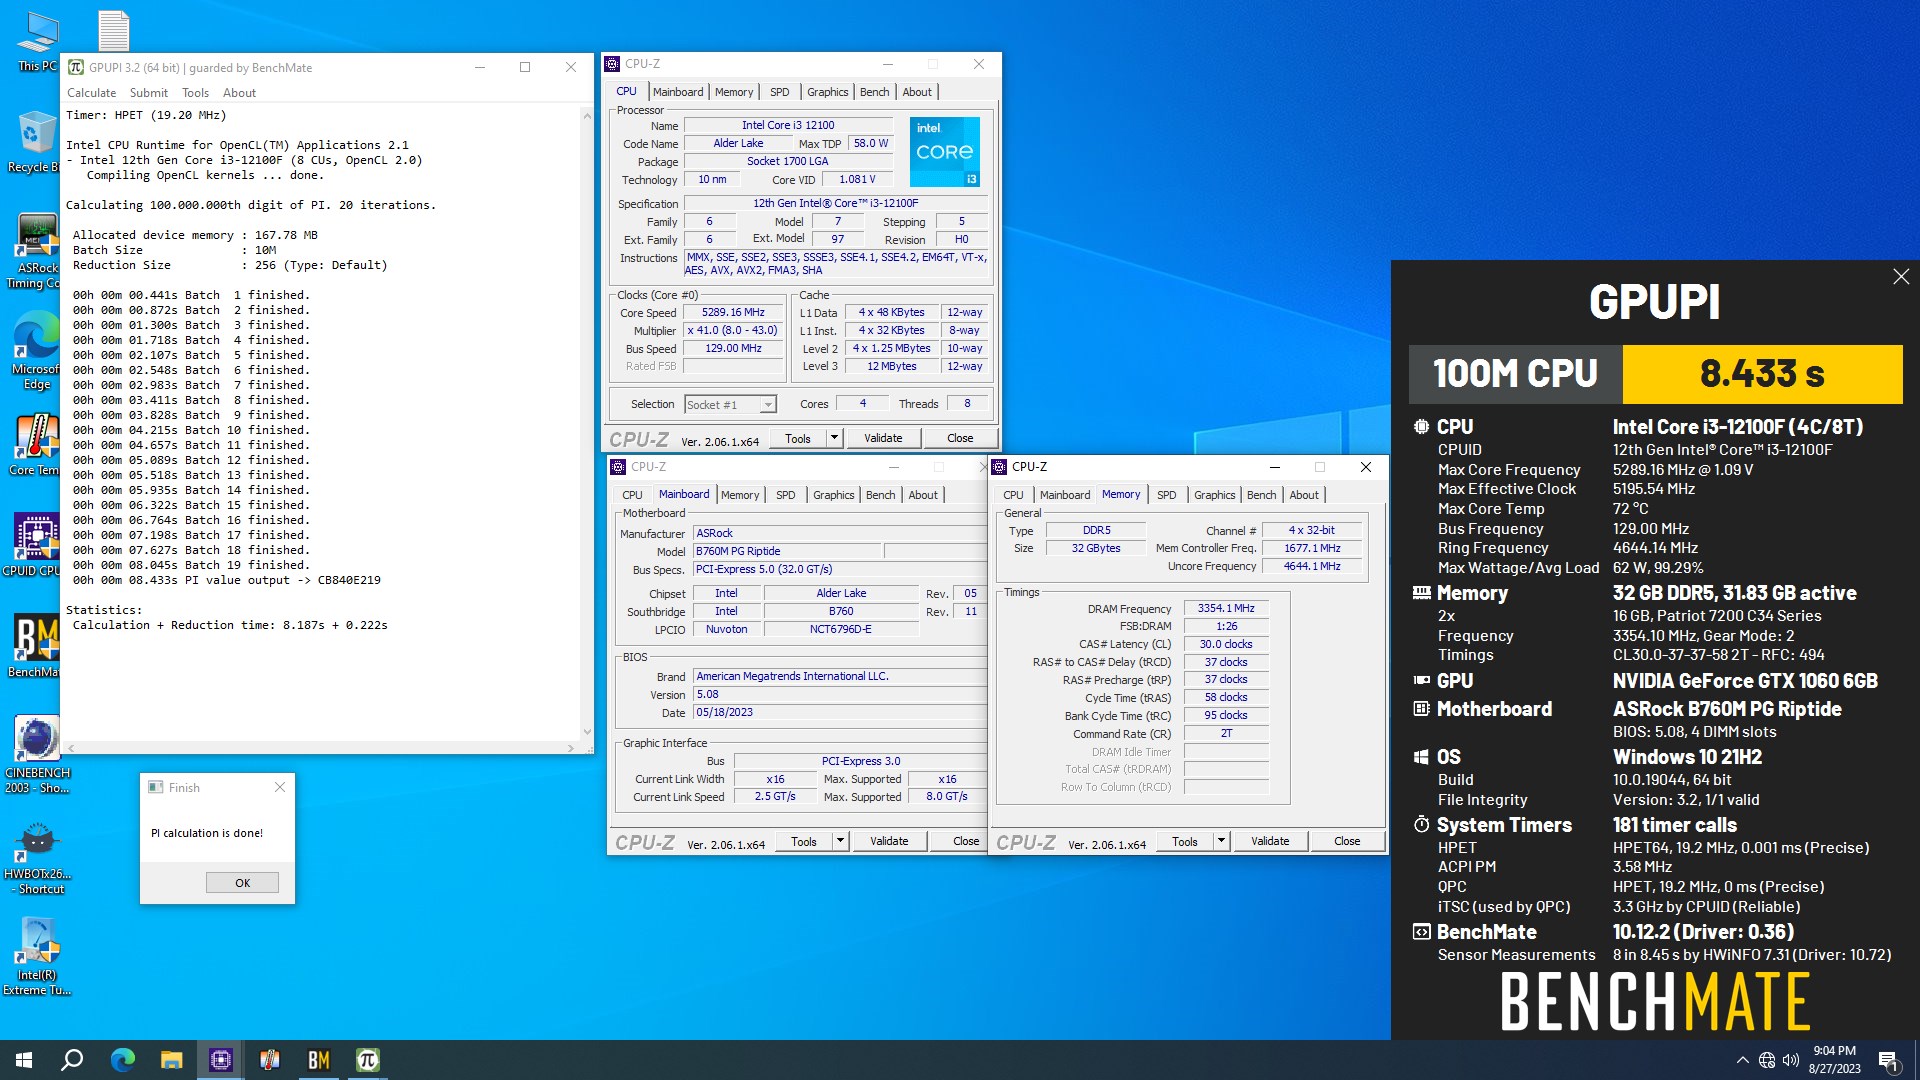Click the Multiplier value x 41.0 field
This screenshot has width=1920, height=1080.
click(x=732, y=331)
